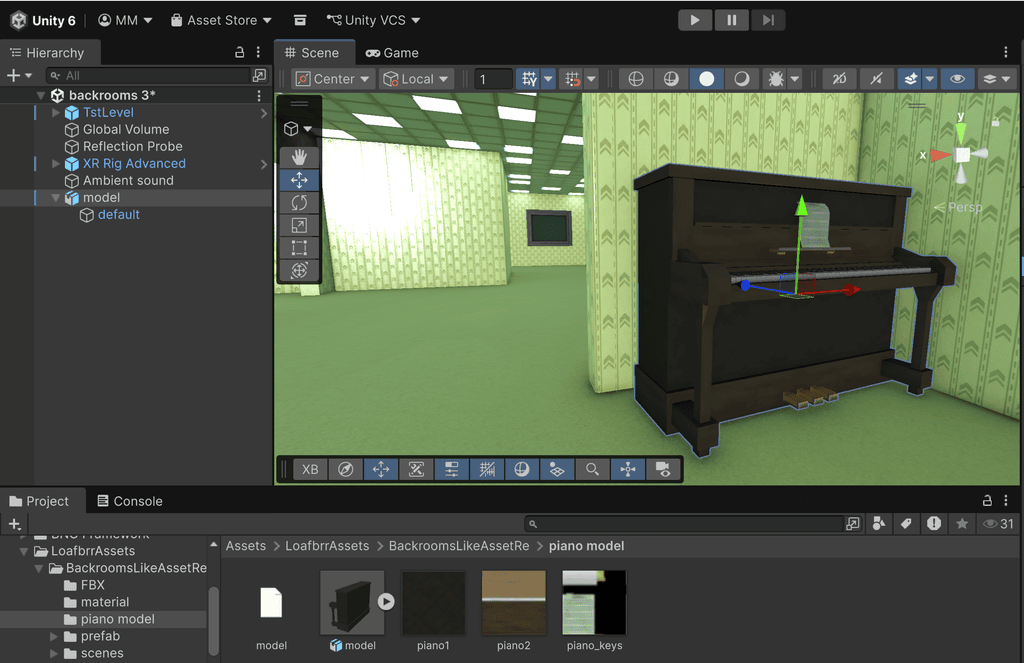Expand the prefab folder
Screen dimensions: 1024x663
(x=54, y=636)
